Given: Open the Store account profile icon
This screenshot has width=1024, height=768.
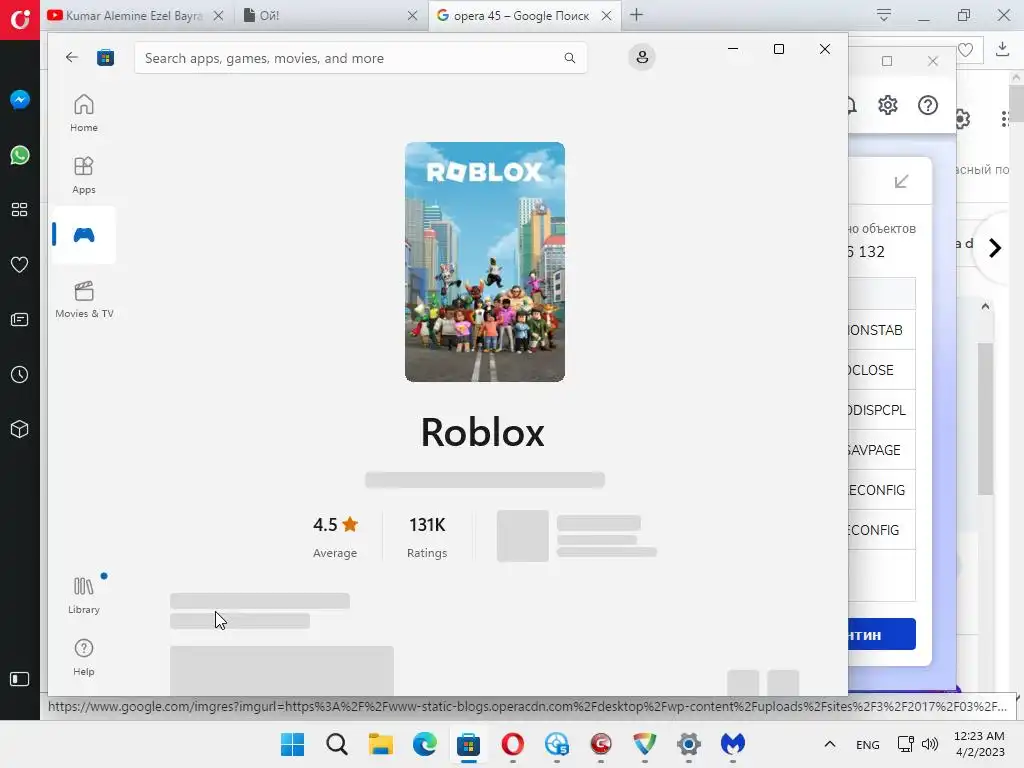Looking at the screenshot, I should [x=642, y=57].
